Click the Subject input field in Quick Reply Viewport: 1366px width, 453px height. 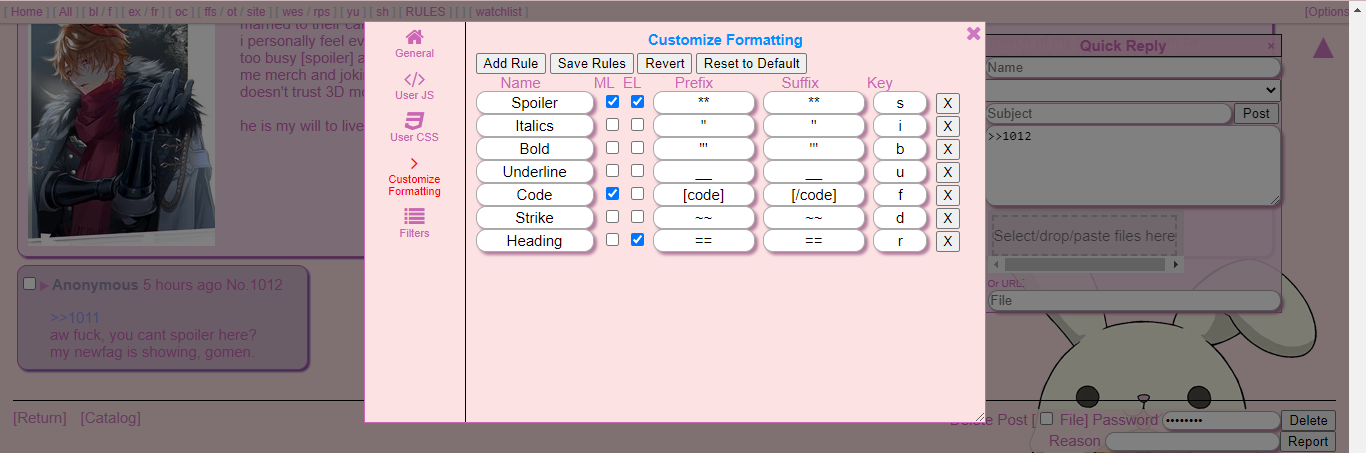1108,114
